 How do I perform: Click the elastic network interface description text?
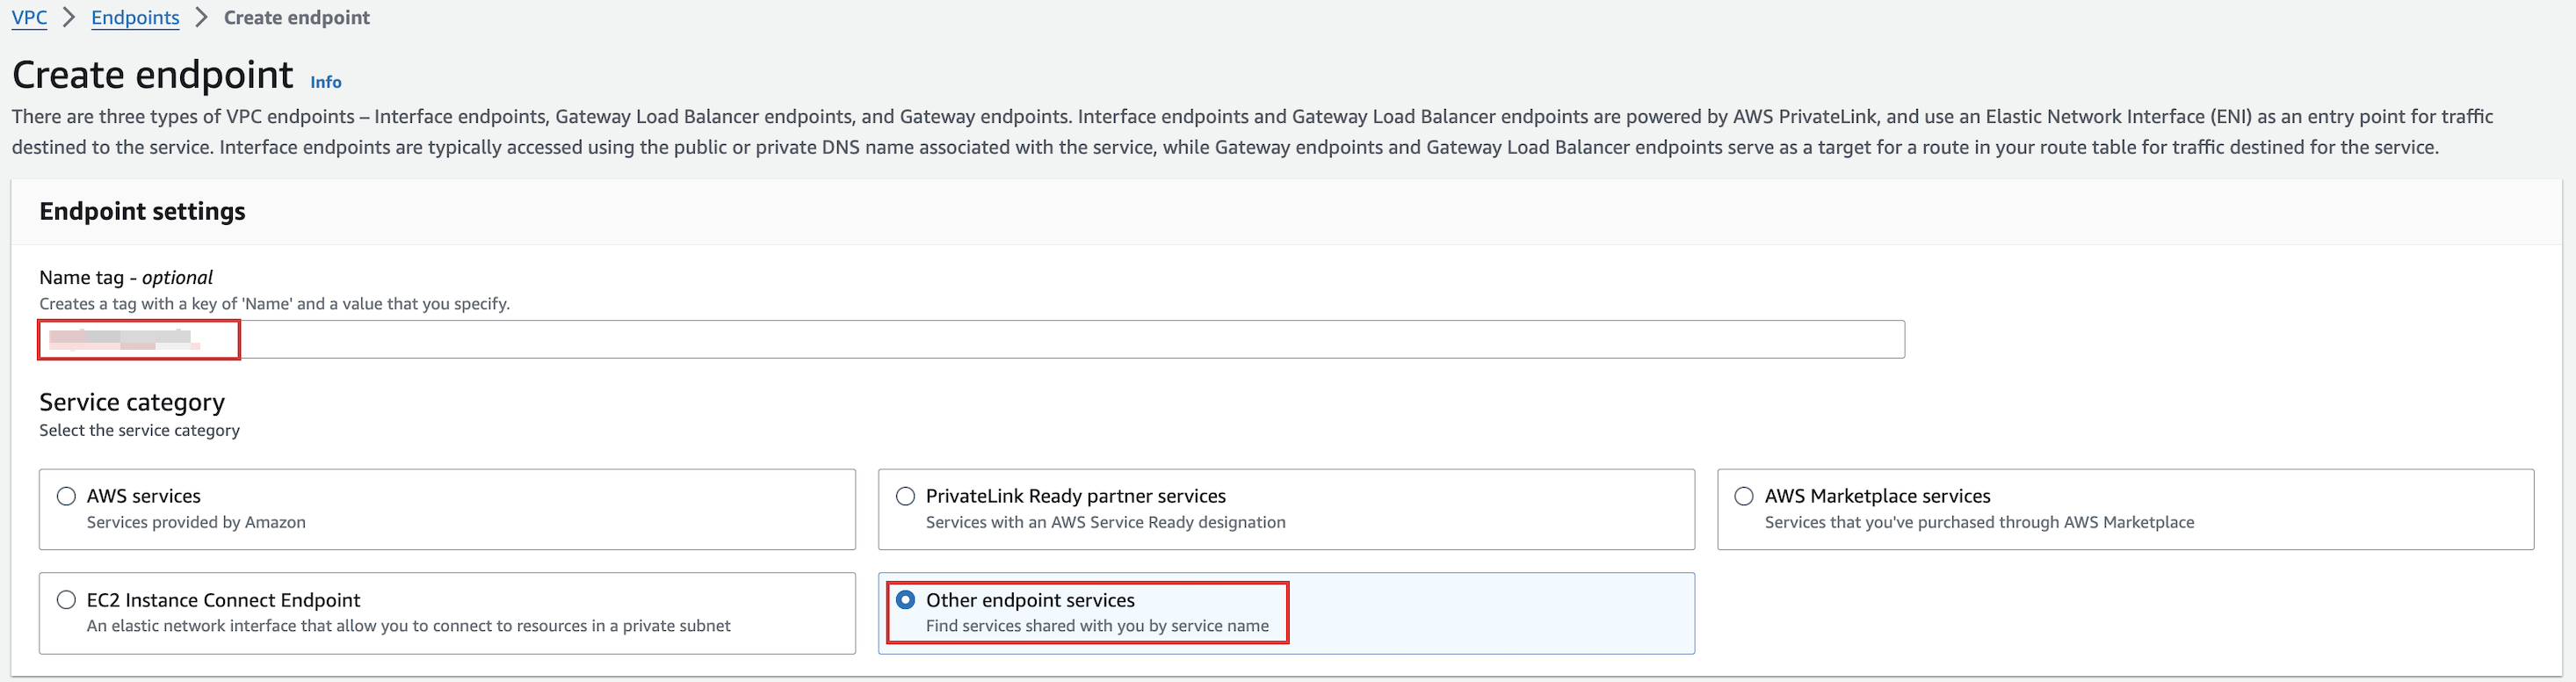(408, 626)
